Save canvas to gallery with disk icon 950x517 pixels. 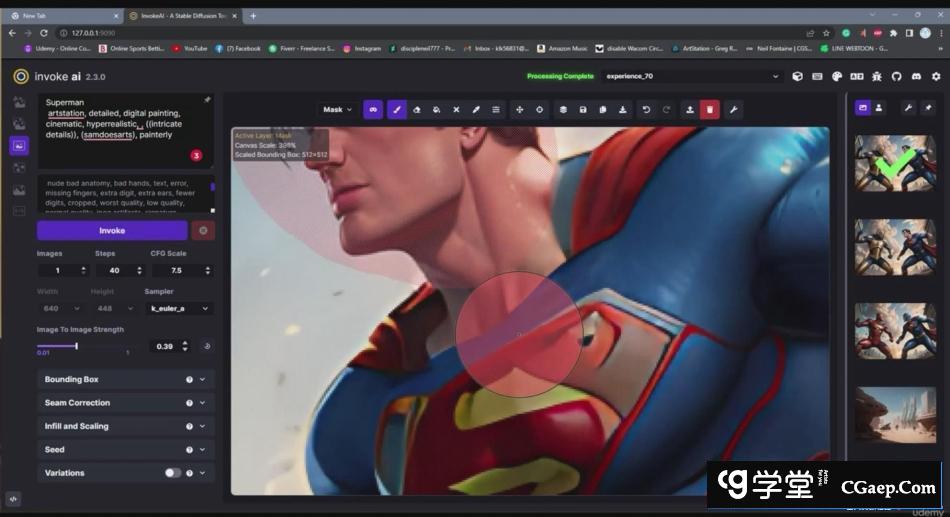[583, 110]
